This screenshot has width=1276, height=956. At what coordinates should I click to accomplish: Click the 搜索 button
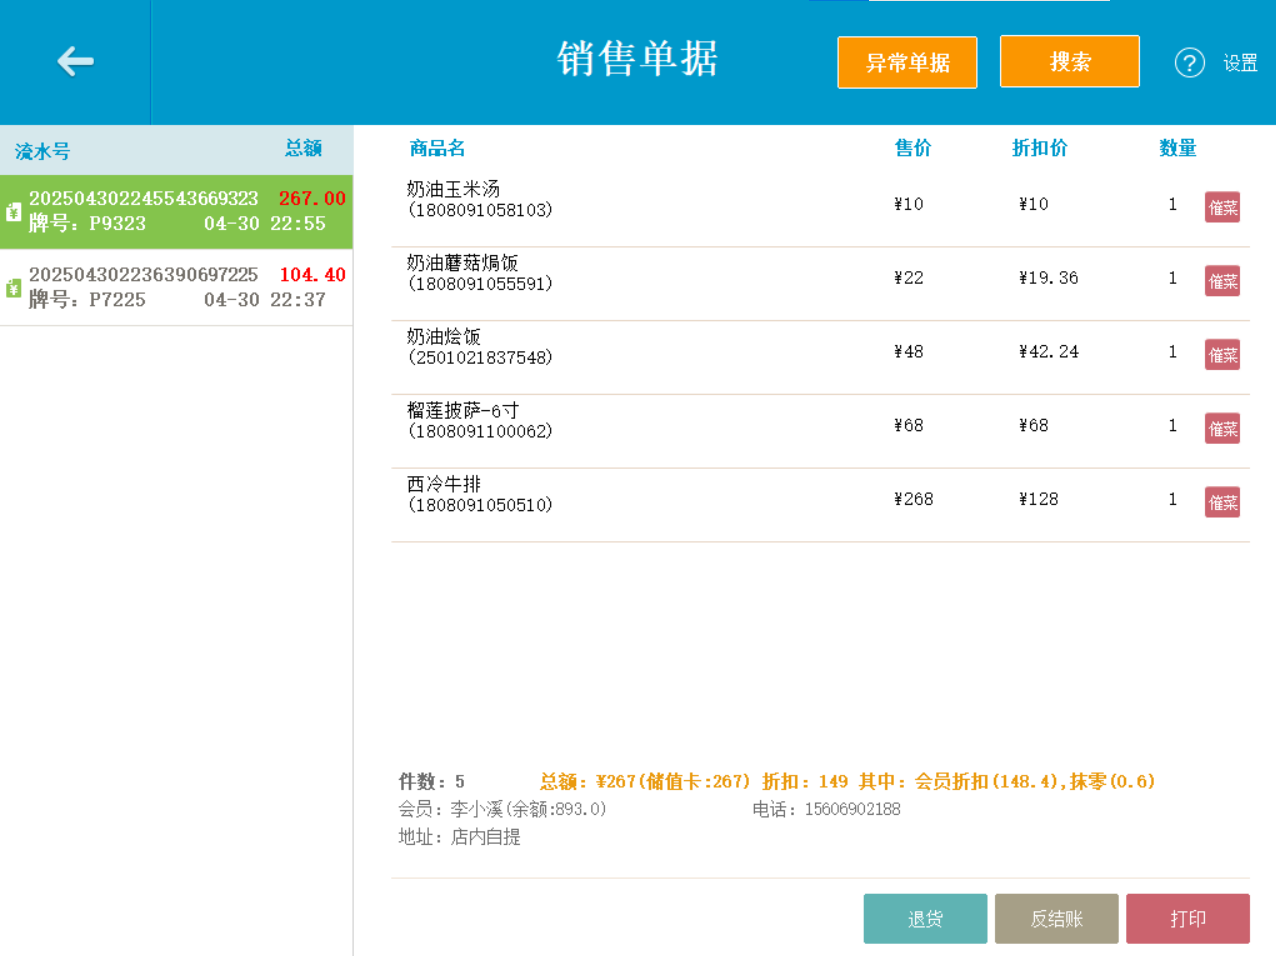[x=1069, y=61]
